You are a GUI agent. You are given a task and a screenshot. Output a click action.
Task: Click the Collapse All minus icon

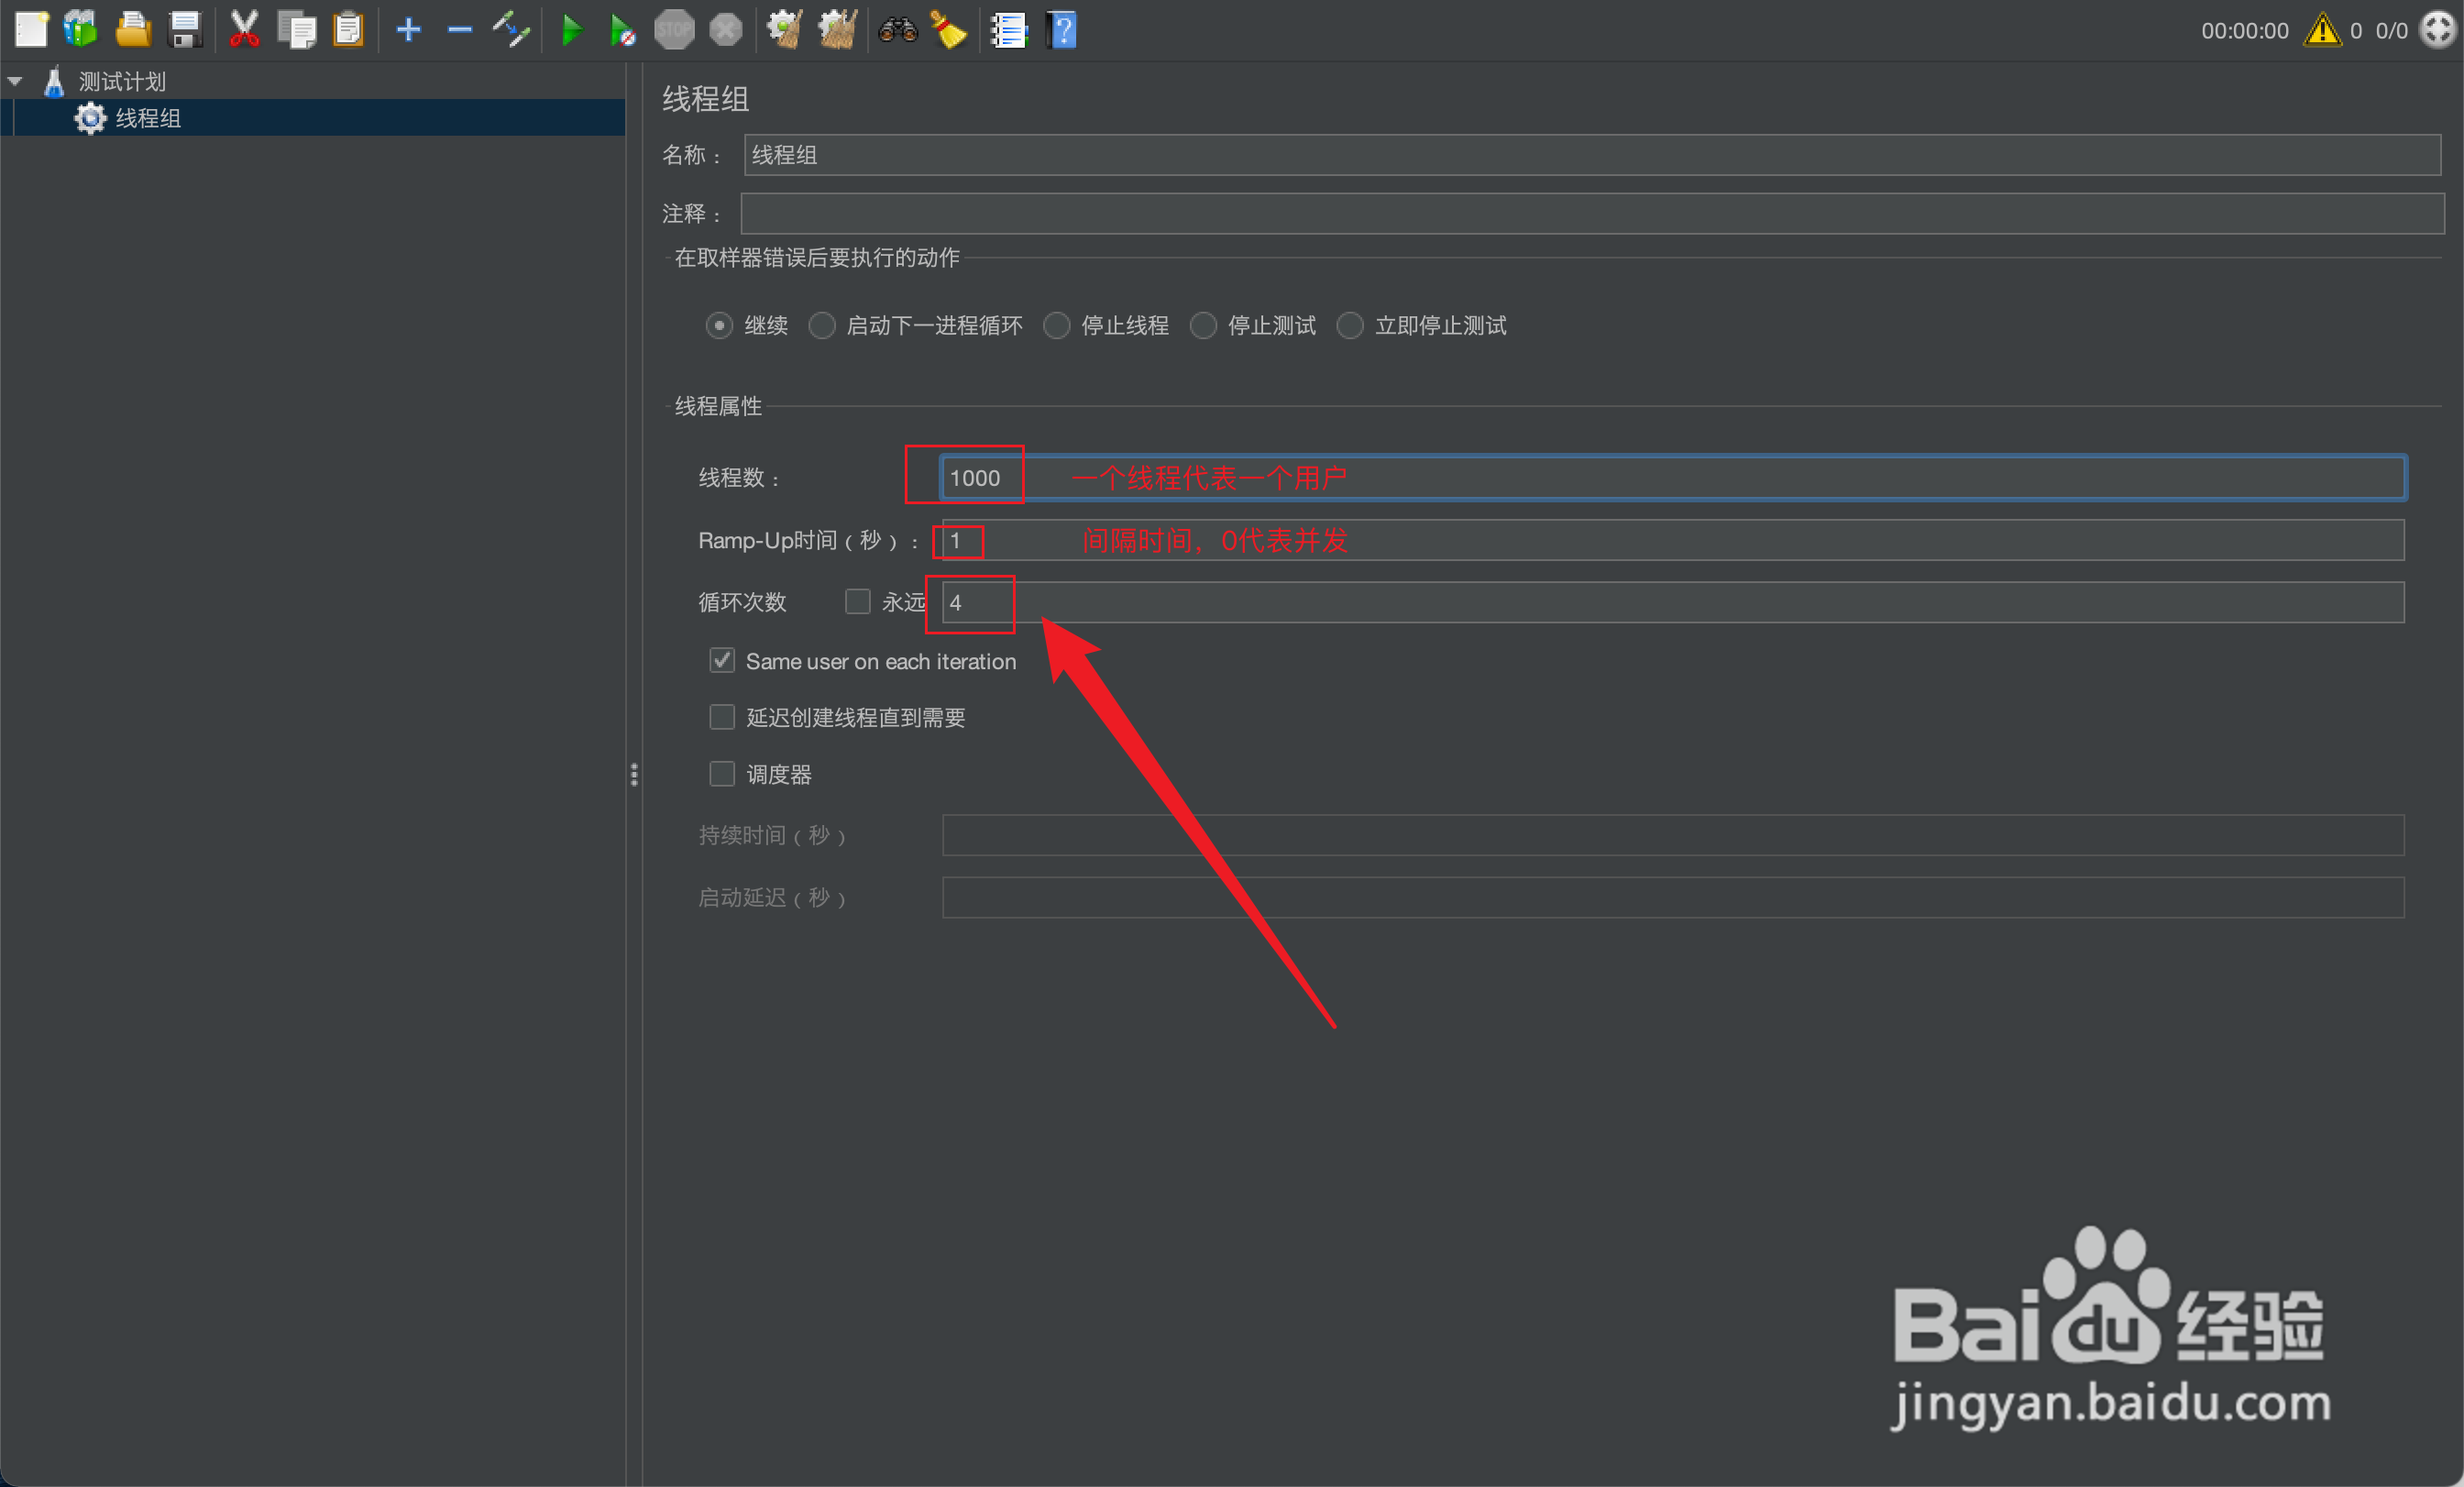tap(459, 30)
